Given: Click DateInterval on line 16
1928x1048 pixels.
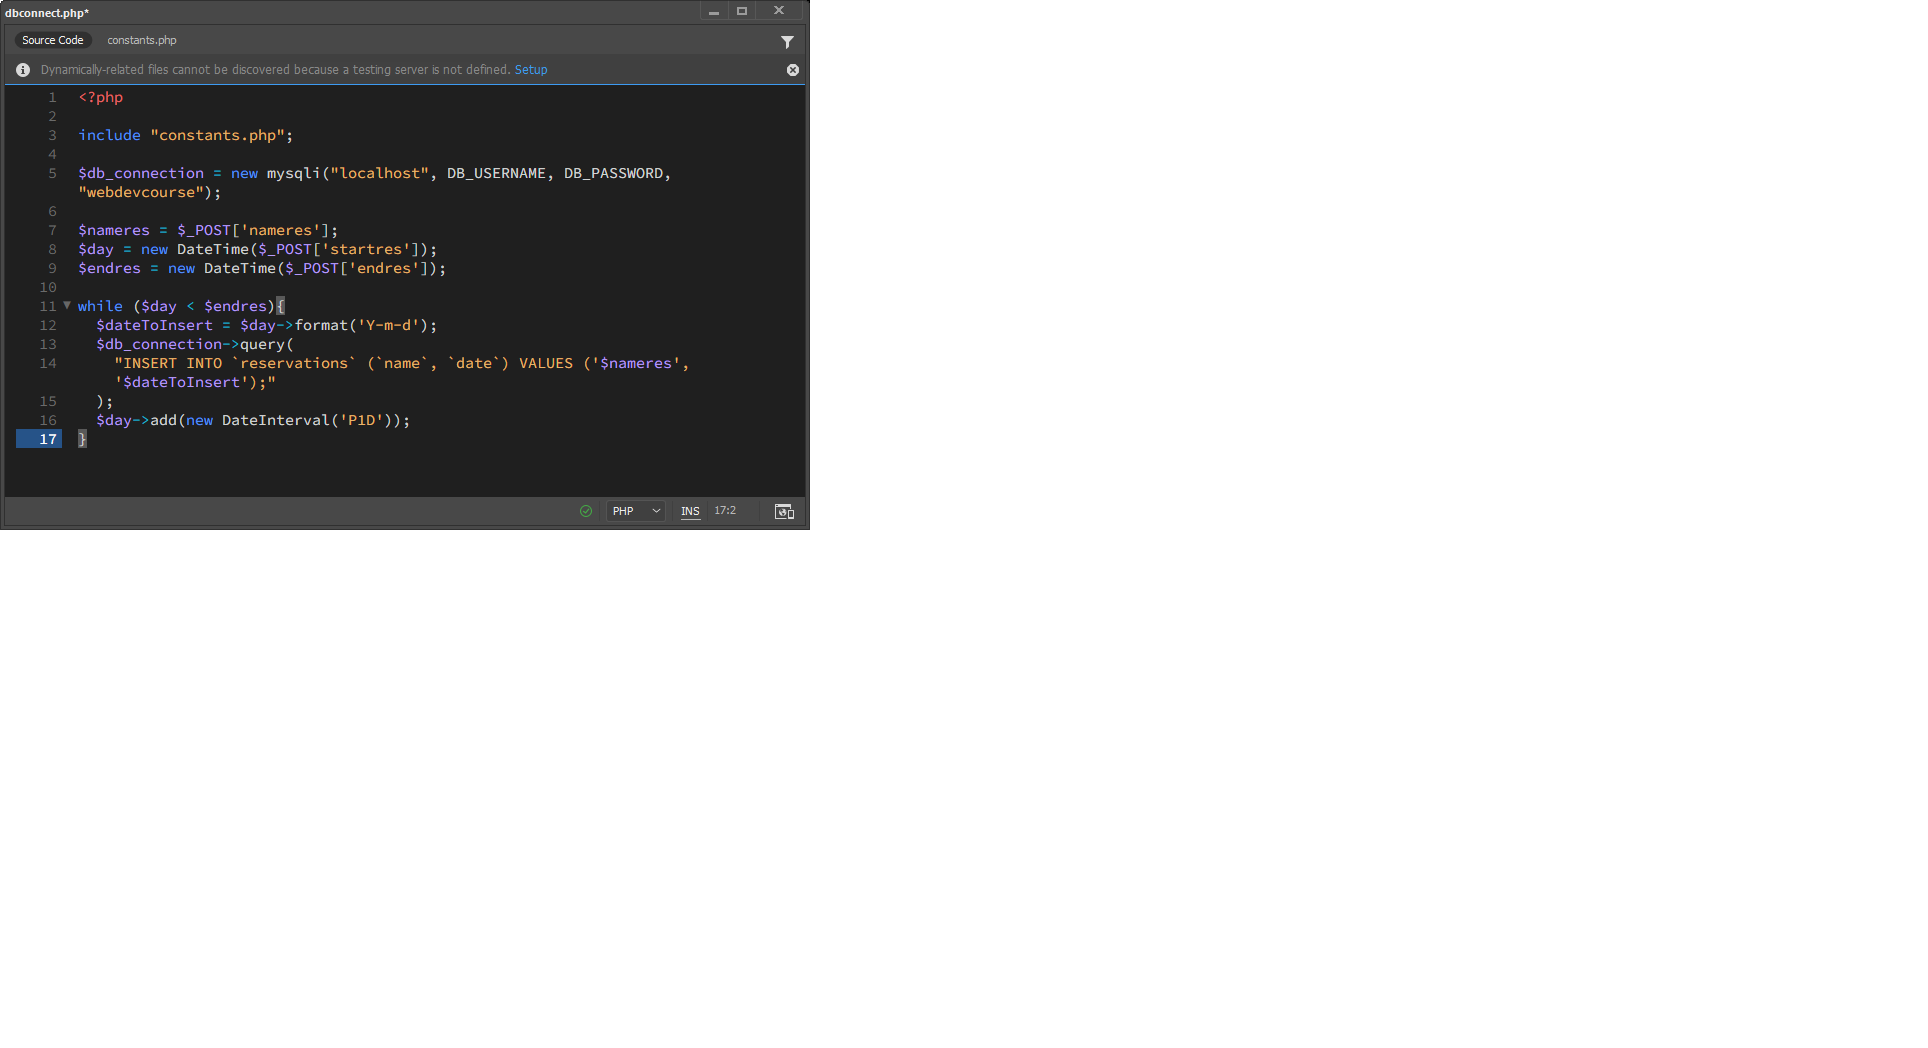Looking at the screenshot, I should 276,420.
